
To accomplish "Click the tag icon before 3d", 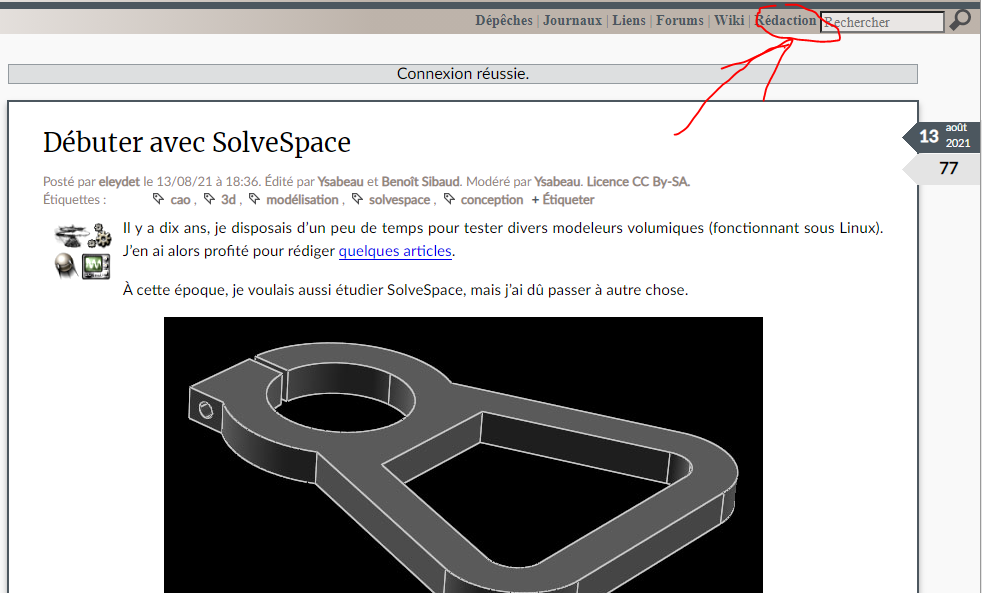I will [209, 199].
